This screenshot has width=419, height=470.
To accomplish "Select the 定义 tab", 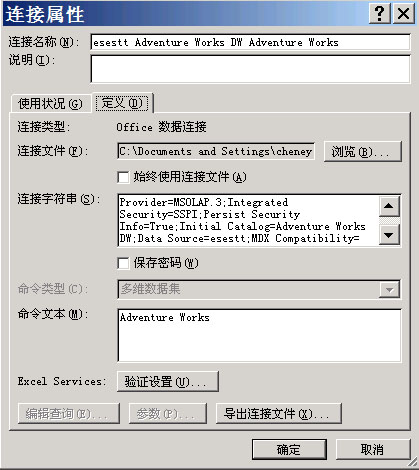I will 122,103.
